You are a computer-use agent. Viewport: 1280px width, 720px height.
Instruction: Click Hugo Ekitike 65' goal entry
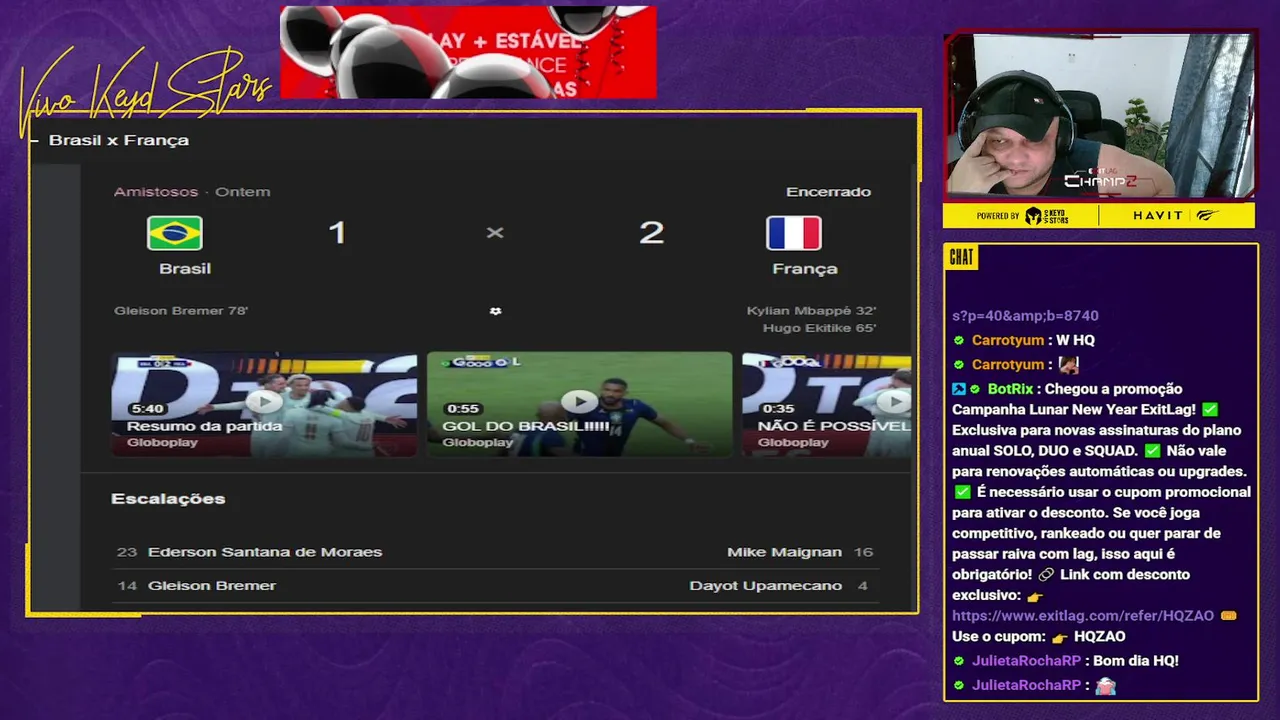pos(819,328)
